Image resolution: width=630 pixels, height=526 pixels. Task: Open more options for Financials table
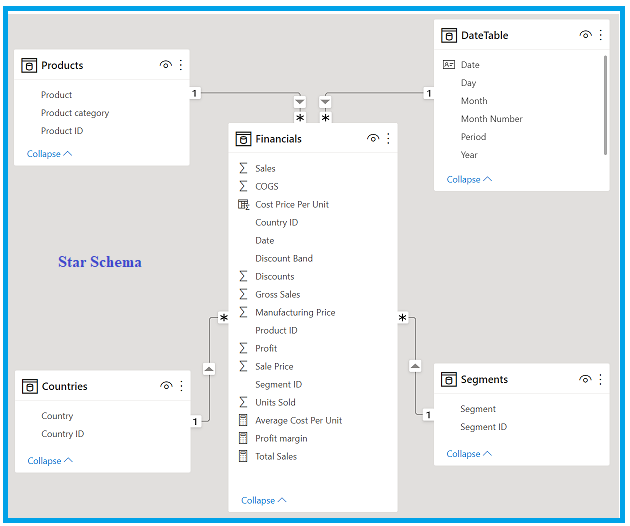pyautogui.click(x=388, y=139)
